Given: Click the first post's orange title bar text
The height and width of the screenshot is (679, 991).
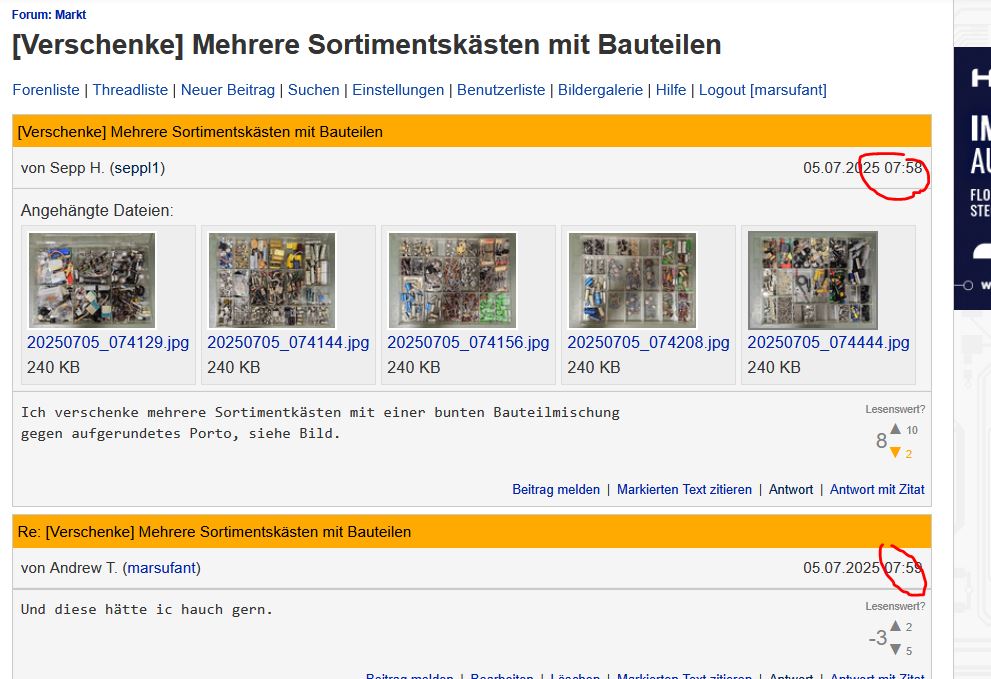Looking at the screenshot, I should pos(200,132).
